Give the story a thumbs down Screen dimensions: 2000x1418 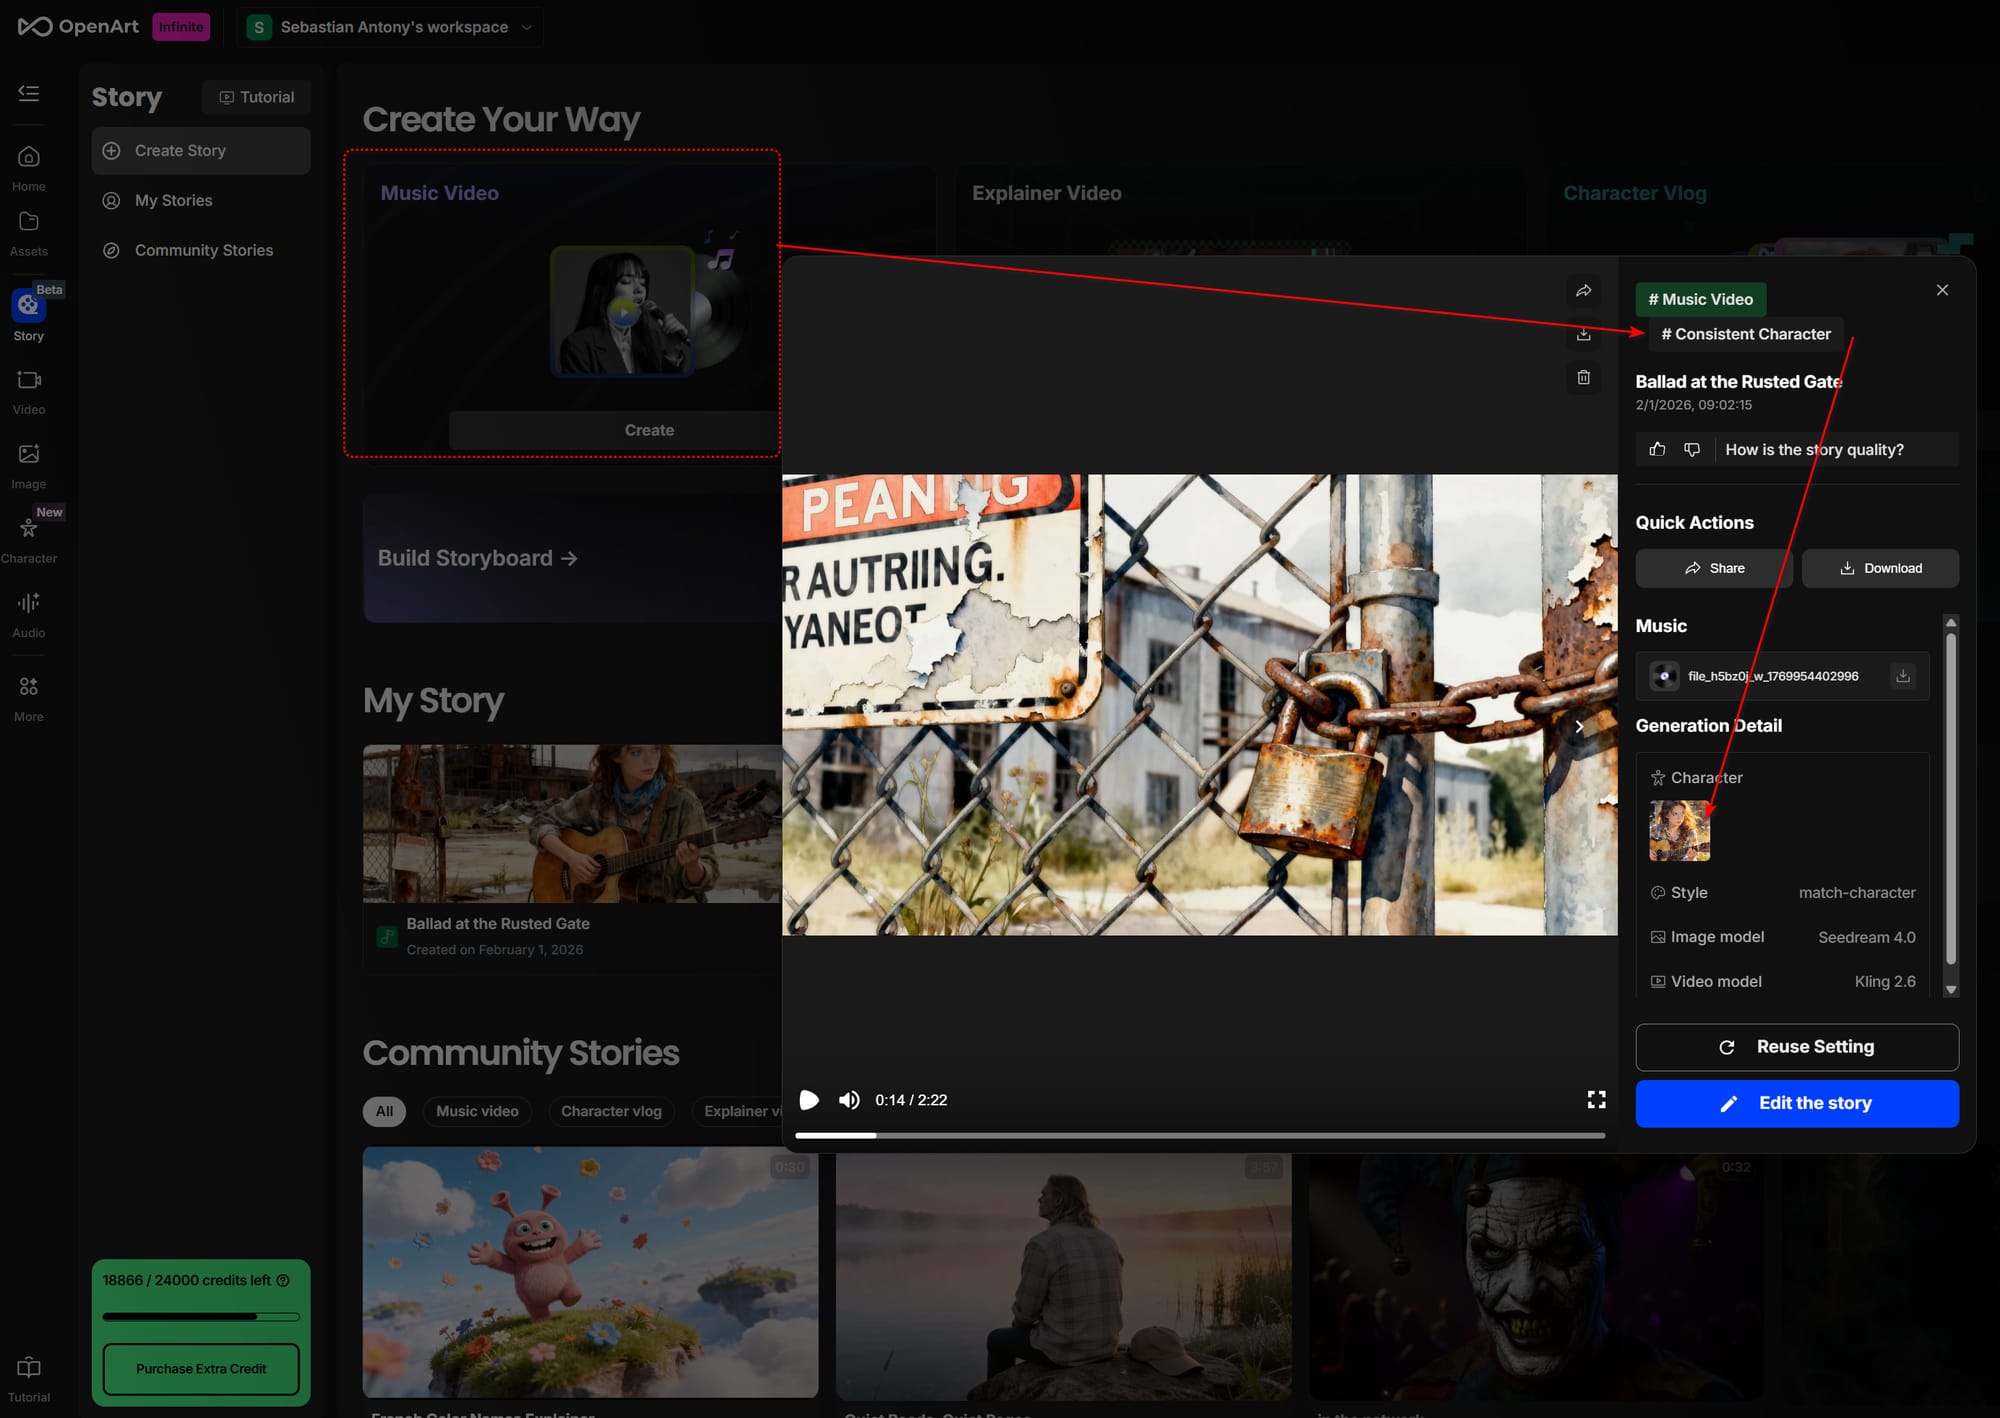(1692, 449)
